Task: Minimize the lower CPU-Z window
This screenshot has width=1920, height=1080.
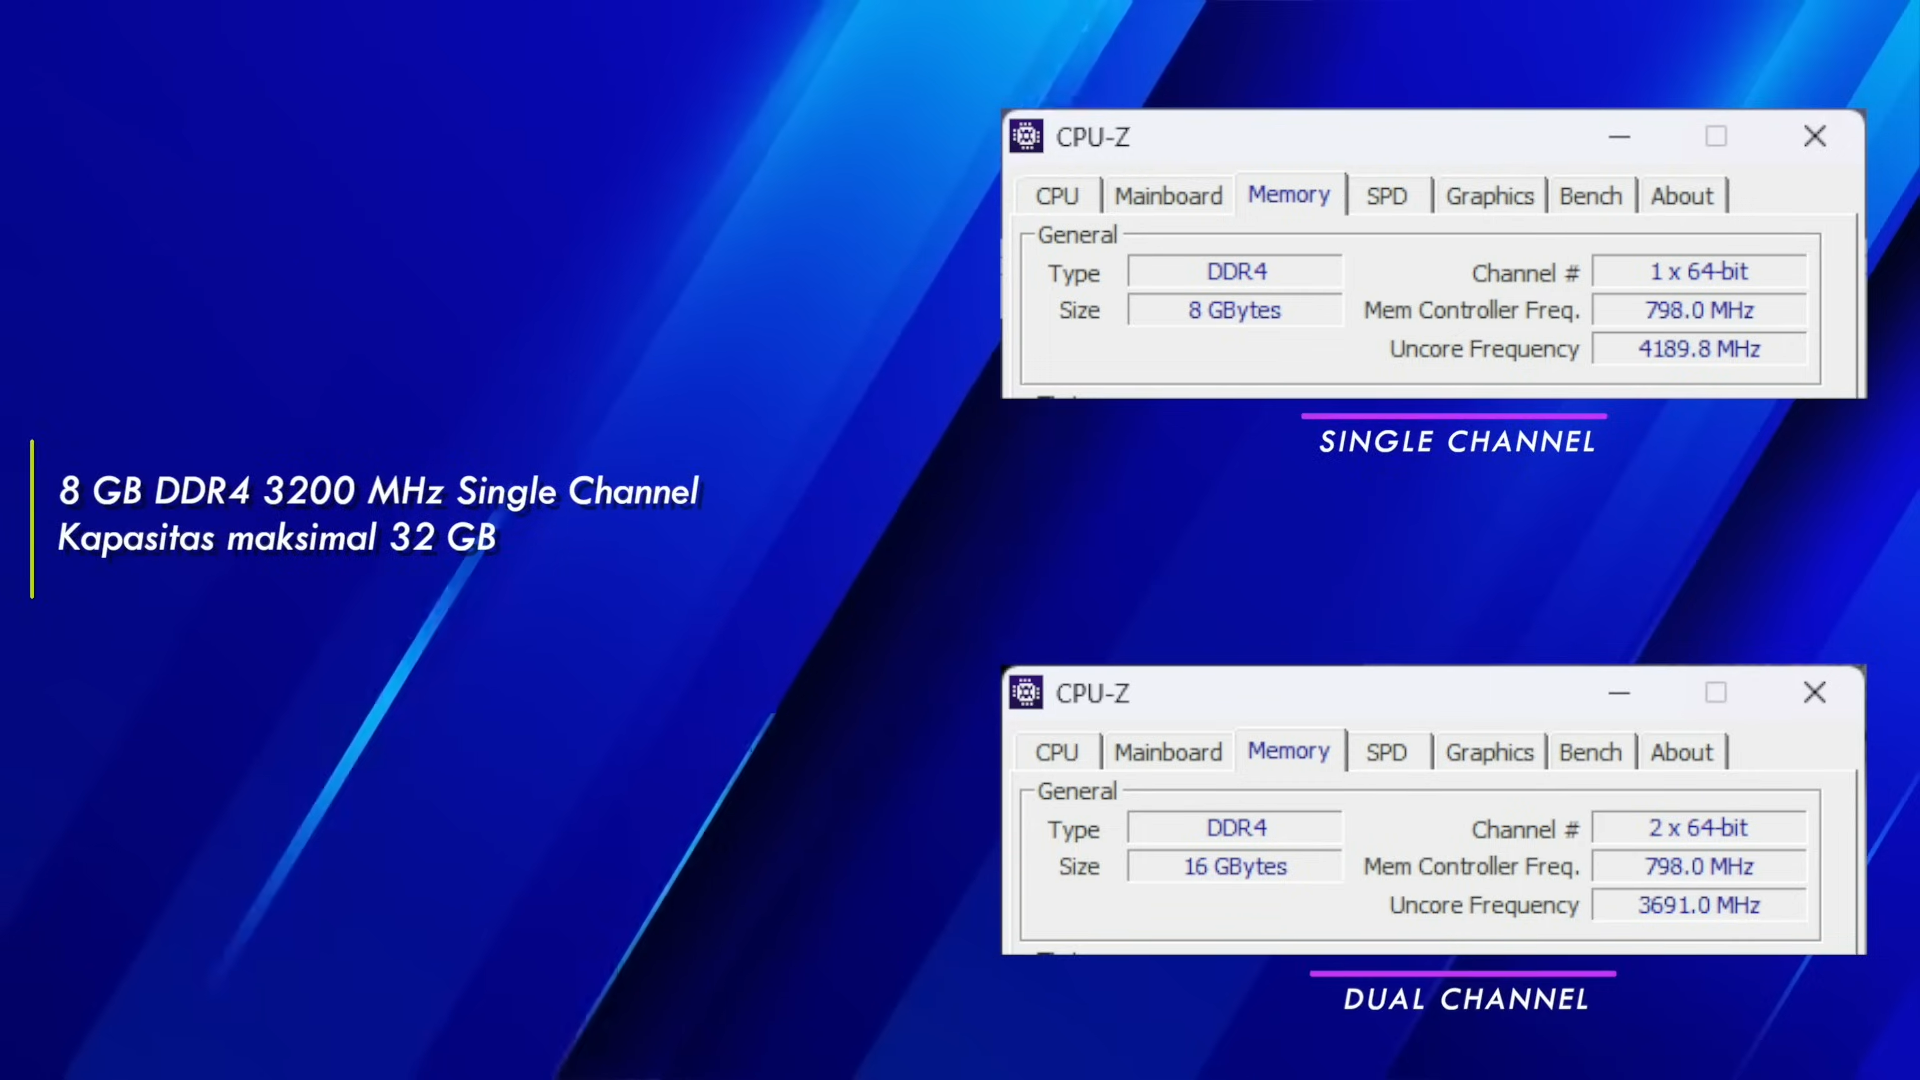Action: 1620,692
